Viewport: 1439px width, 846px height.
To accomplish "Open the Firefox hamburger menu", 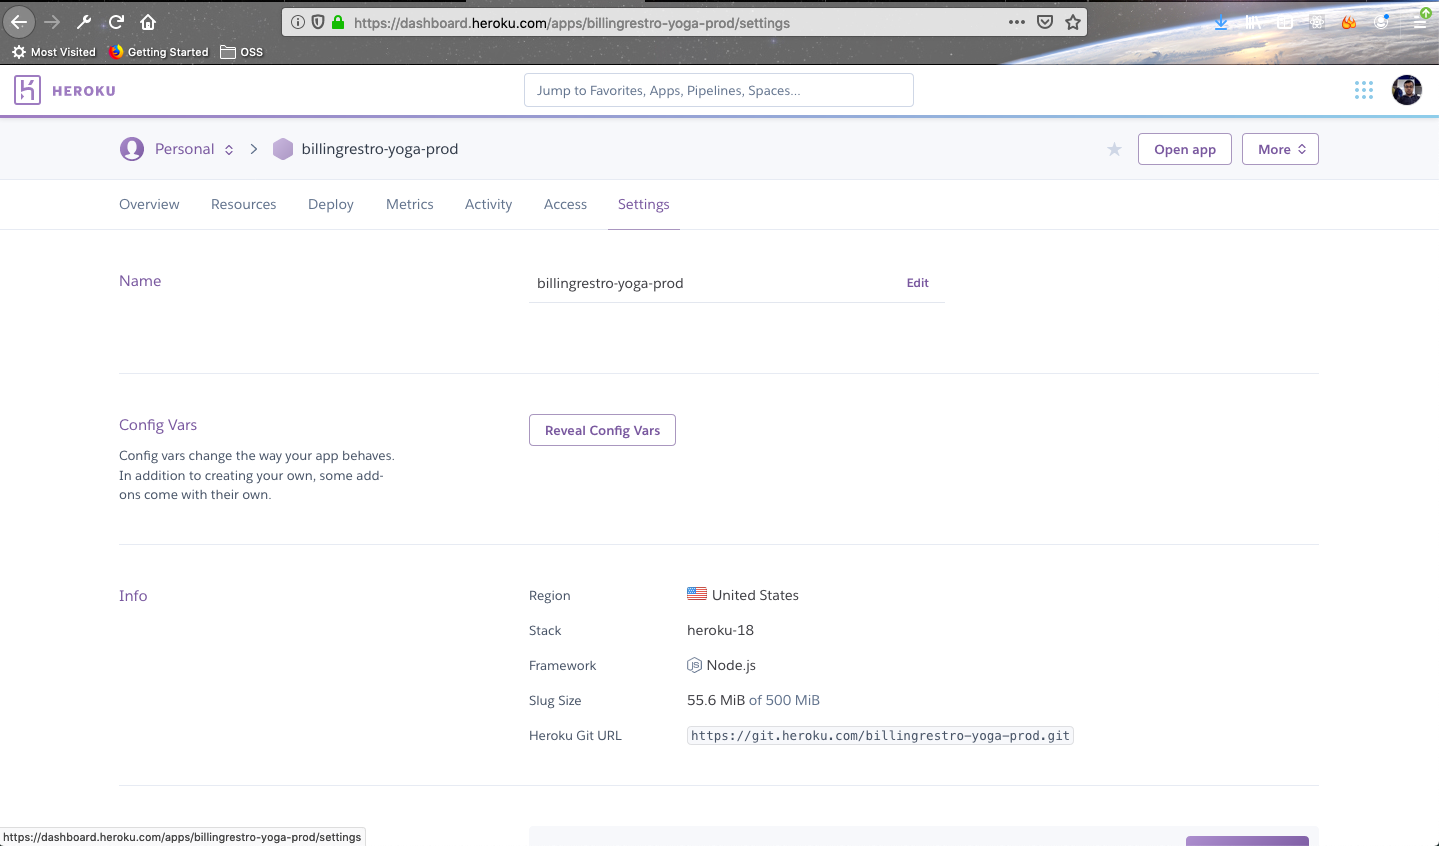I will pos(1421,20).
